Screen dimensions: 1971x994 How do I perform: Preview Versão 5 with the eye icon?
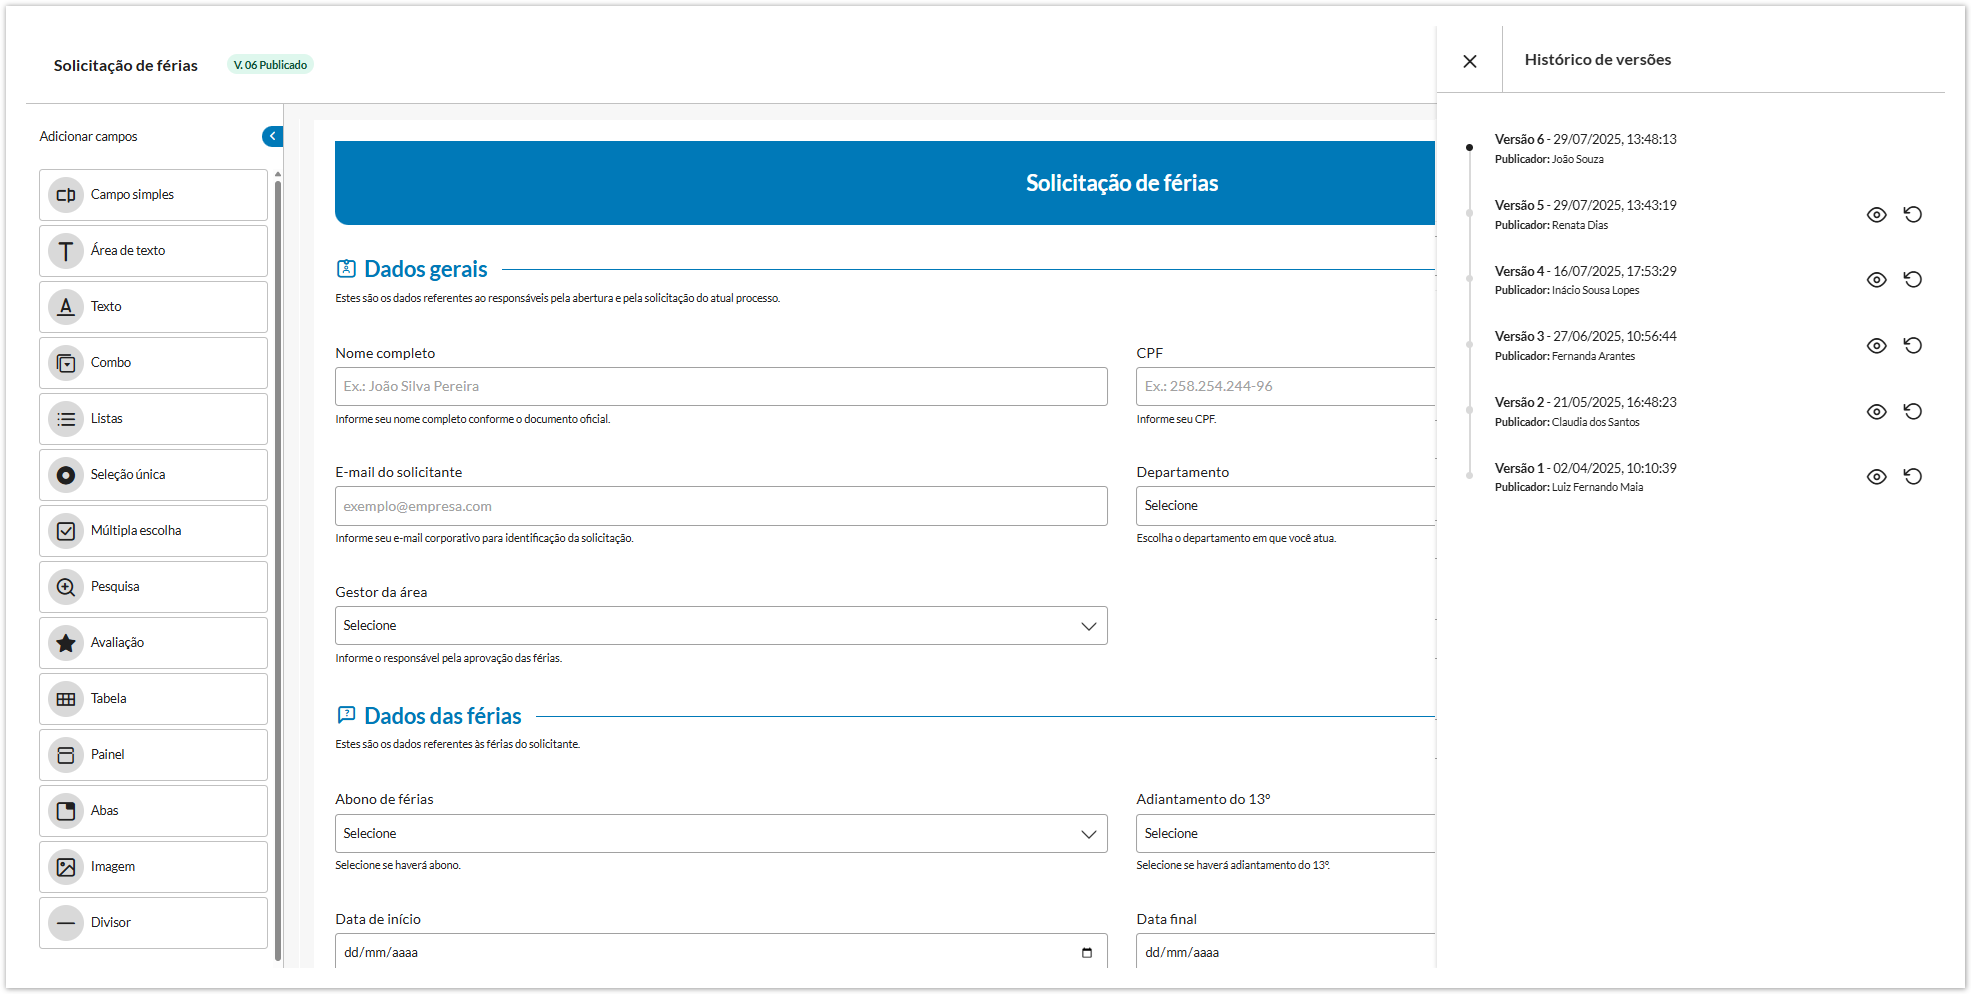pyautogui.click(x=1876, y=215)
